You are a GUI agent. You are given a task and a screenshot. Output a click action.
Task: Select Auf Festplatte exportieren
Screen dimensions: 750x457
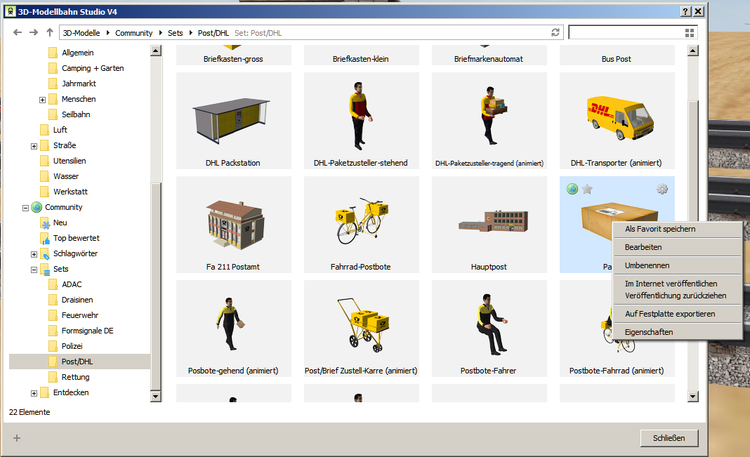(x=677, y=314)
